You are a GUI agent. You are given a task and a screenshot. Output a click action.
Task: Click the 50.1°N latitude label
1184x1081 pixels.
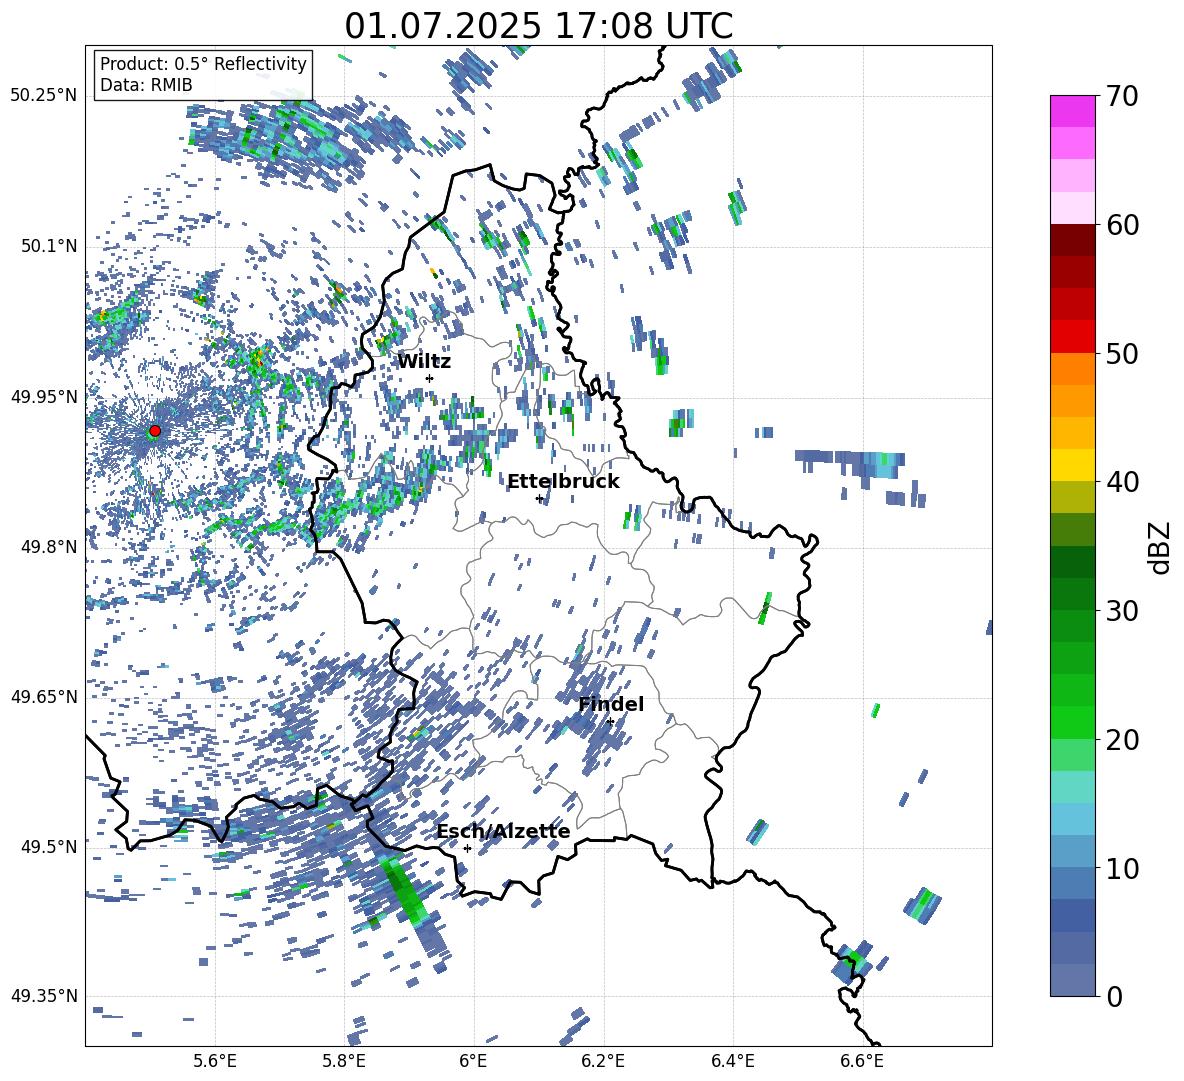point(50,246)
